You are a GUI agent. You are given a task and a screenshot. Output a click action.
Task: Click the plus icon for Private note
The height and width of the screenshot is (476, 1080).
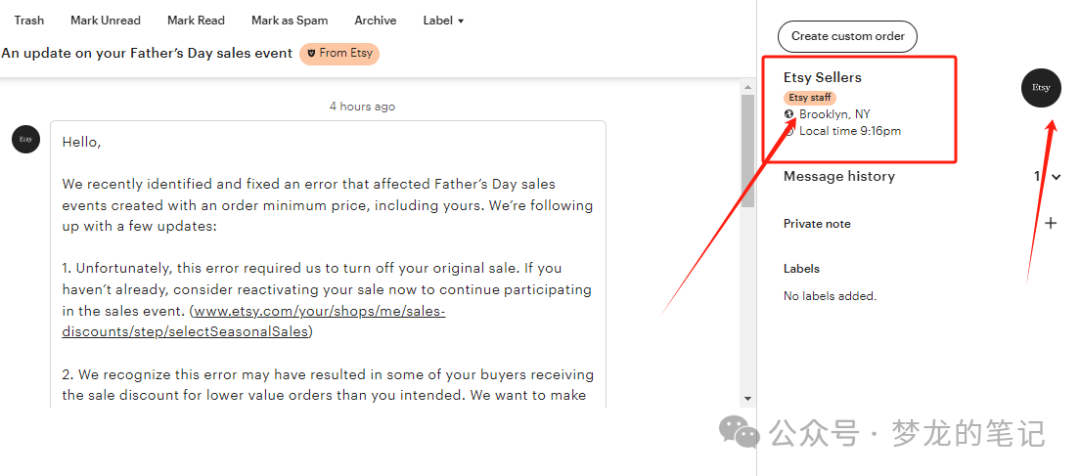(x=1050, y=223)
